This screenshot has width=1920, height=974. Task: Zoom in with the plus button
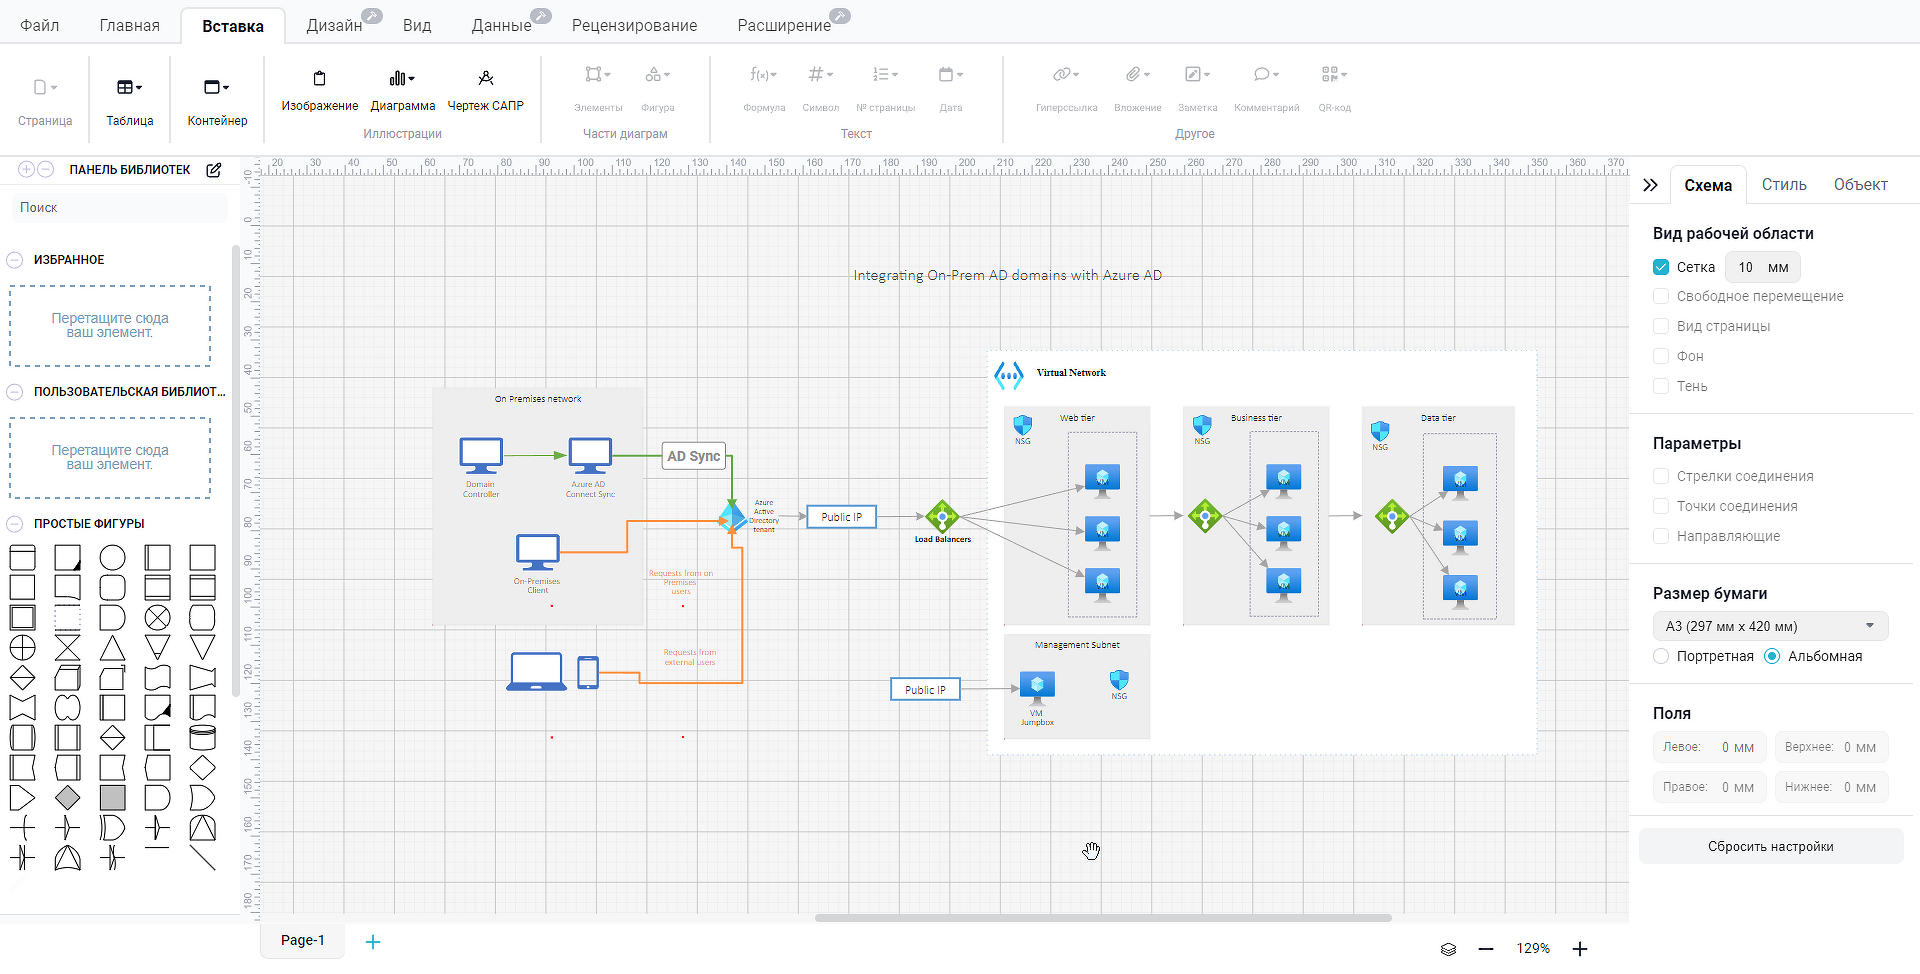[1580, 949]
